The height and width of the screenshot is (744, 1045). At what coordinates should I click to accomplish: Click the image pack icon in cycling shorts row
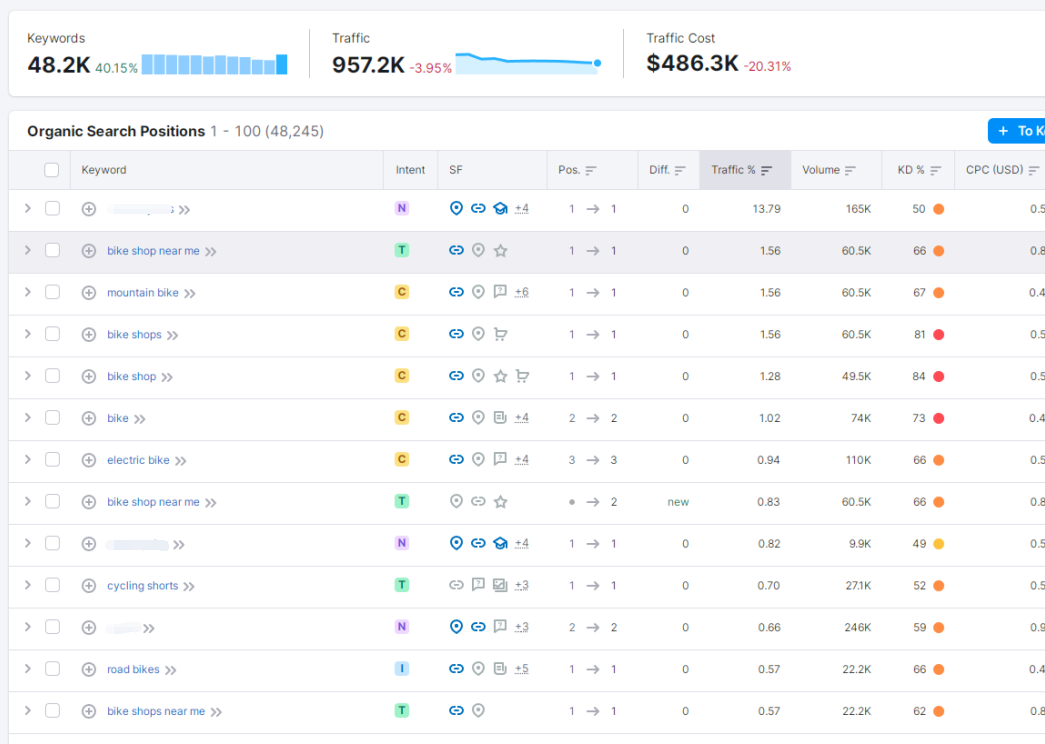click(500, 586)
